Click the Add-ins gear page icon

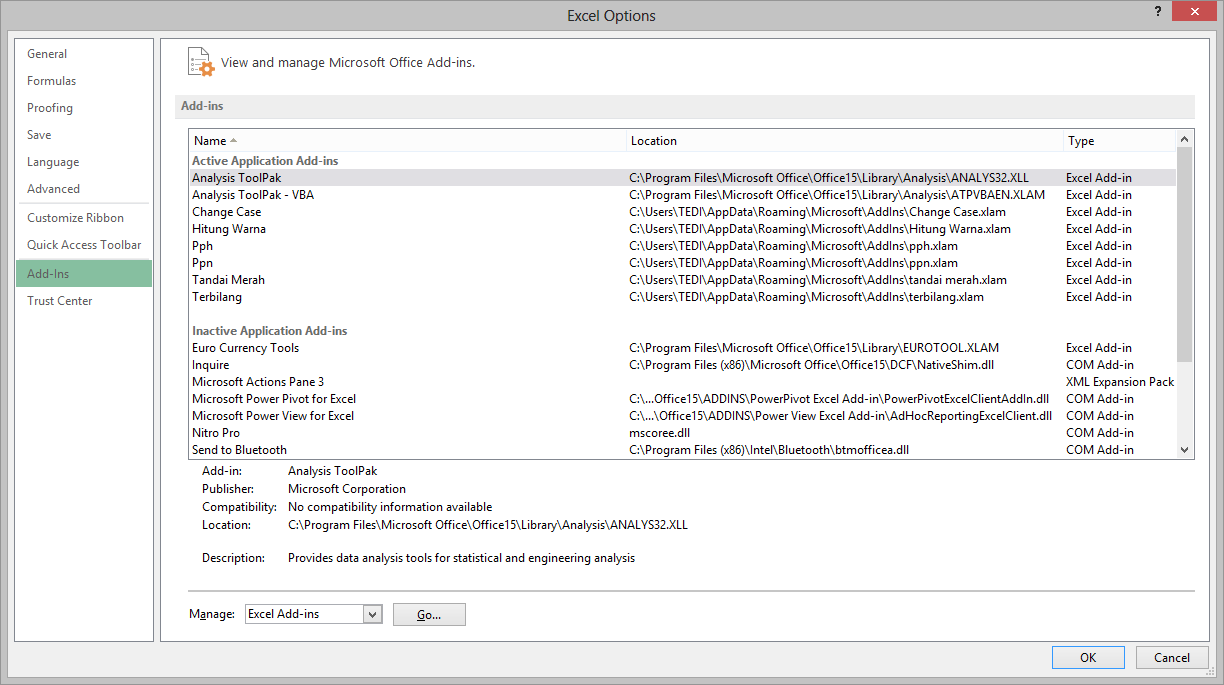click(x=201, y=62)
